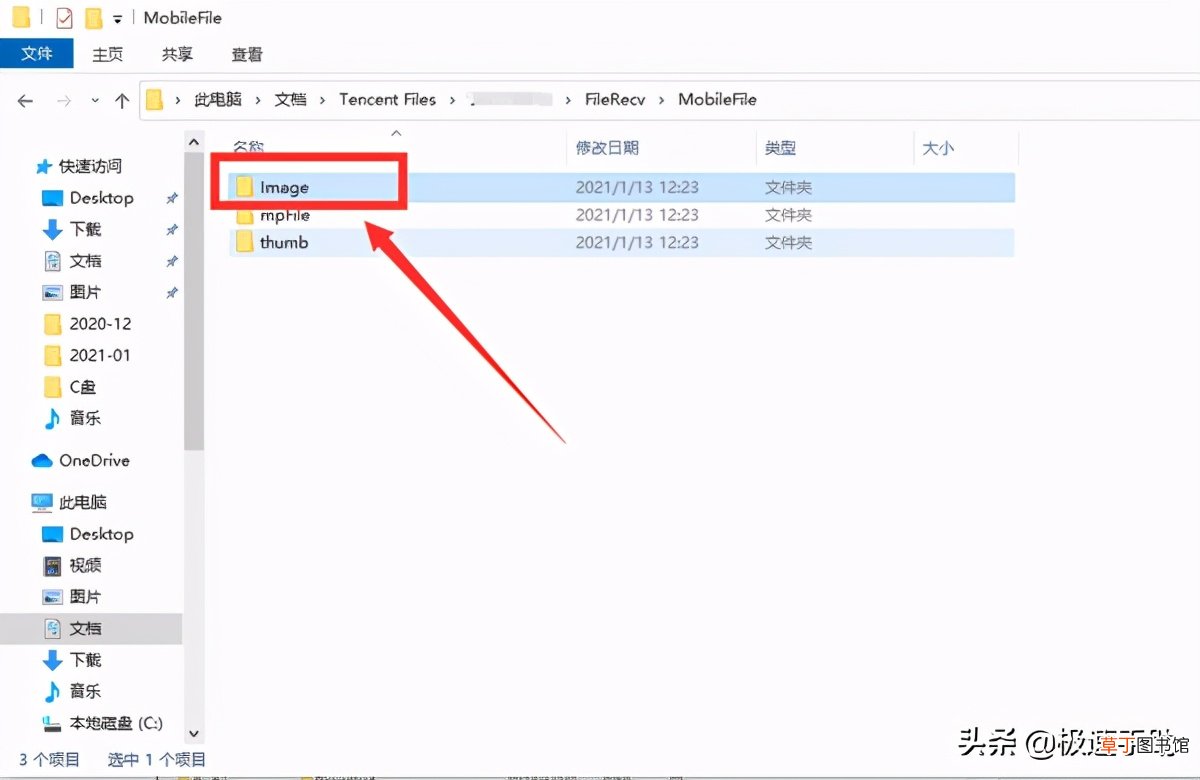This screenshot has width=1200, height=780.
Task: Click pin icon beside quick access 图片
Action: click(x=171, y=293)
